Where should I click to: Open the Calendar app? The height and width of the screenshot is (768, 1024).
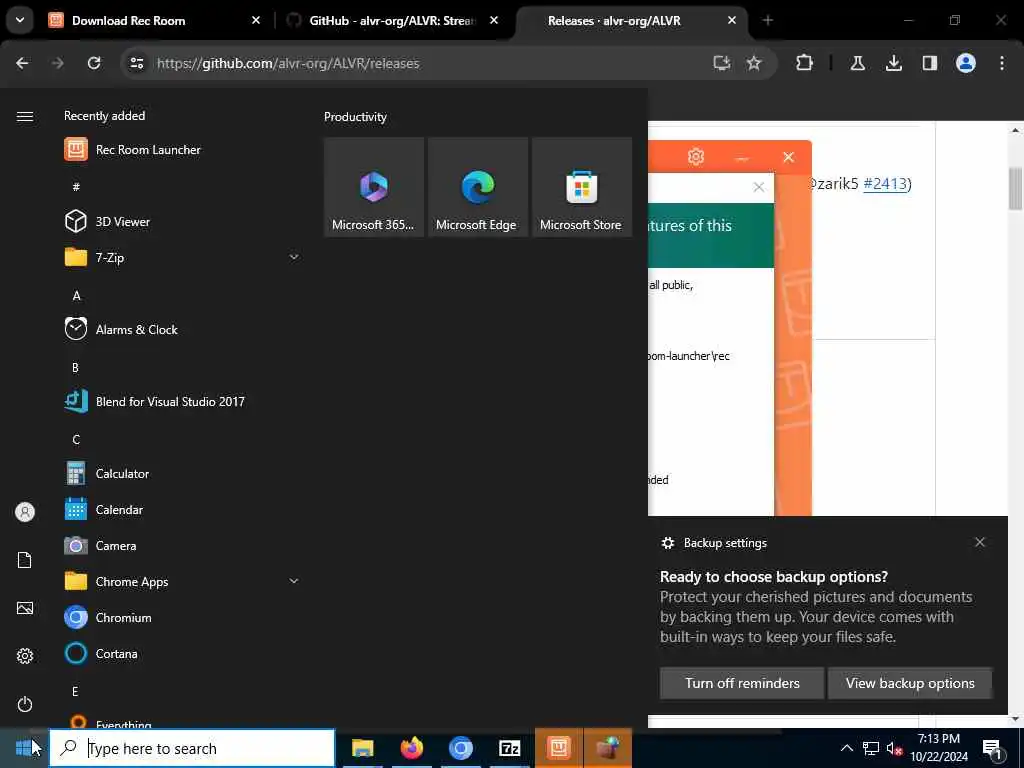tap(182, 509)
